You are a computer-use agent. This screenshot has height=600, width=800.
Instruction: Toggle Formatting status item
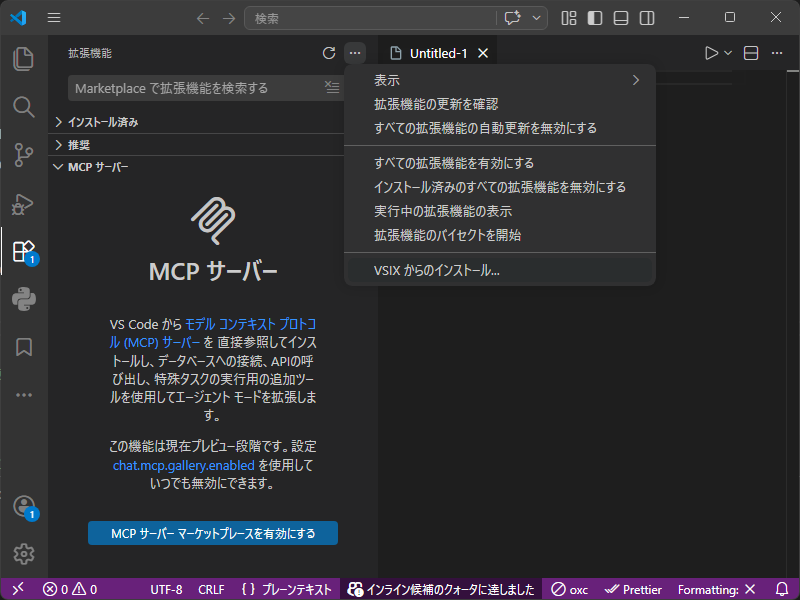click(x=716, y=590)
